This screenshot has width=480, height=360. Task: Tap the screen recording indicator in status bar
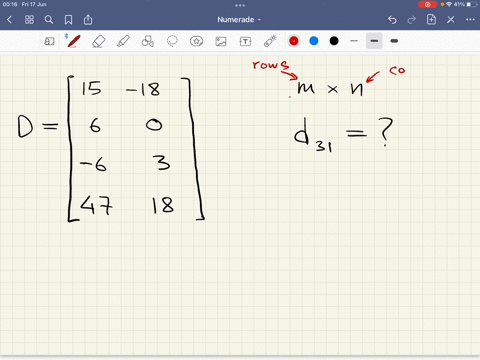(427, 4)
